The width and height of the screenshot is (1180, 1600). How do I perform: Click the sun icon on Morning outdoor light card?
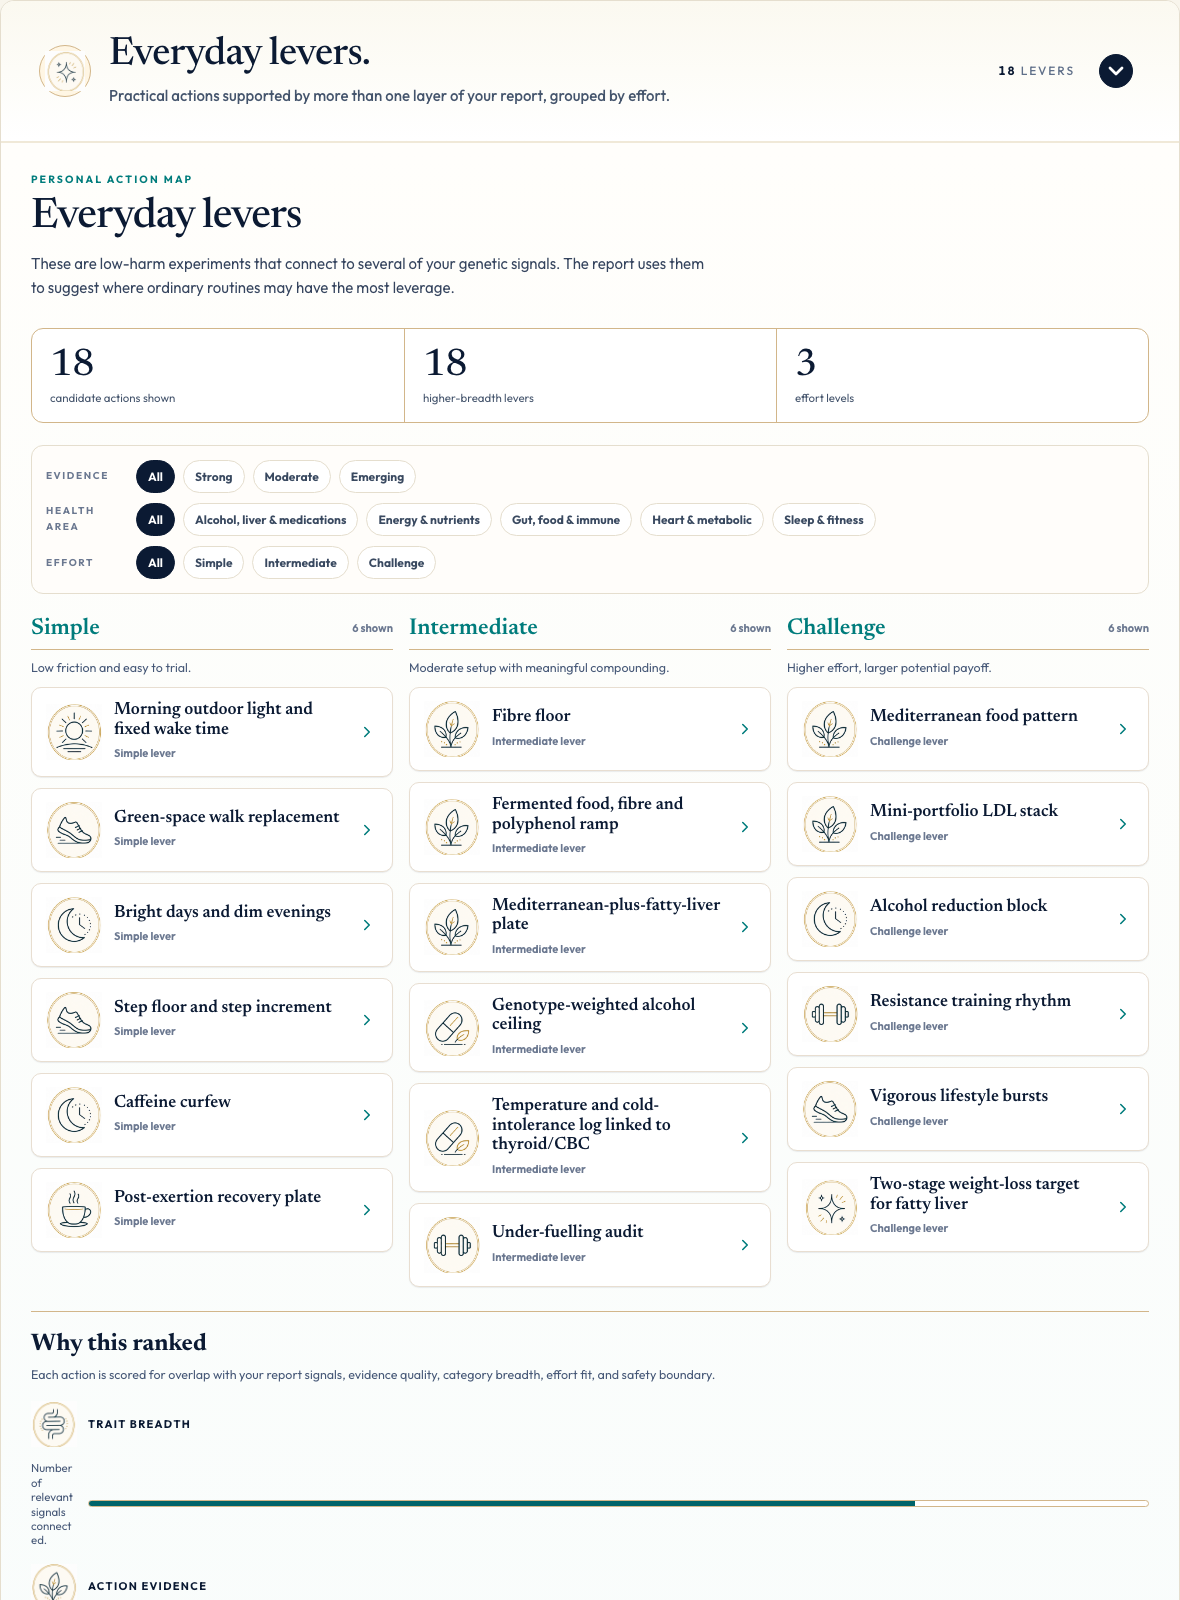74,732
